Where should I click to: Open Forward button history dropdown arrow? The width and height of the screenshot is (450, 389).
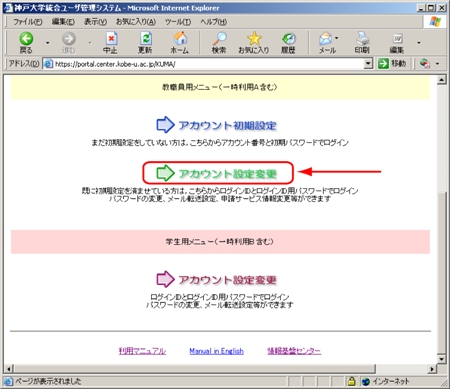[x=90, y=43]
